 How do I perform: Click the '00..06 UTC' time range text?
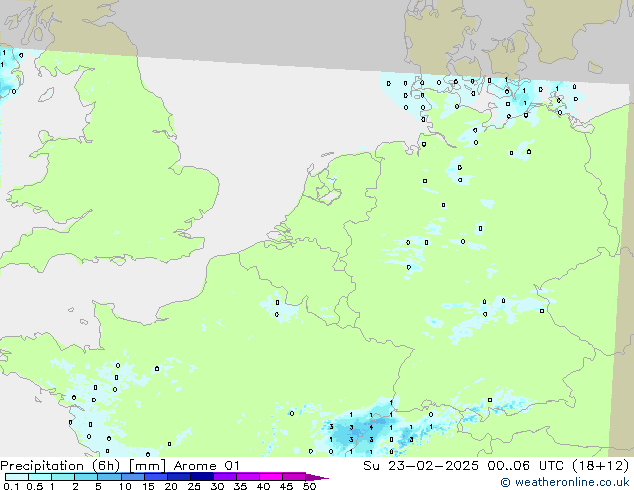(525, 466)
